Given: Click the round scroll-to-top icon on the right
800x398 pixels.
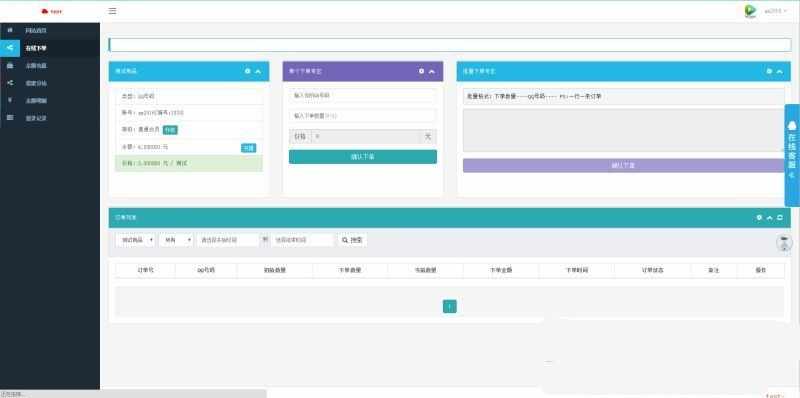Looking at the screenshot, I should [x=784, y=243].
